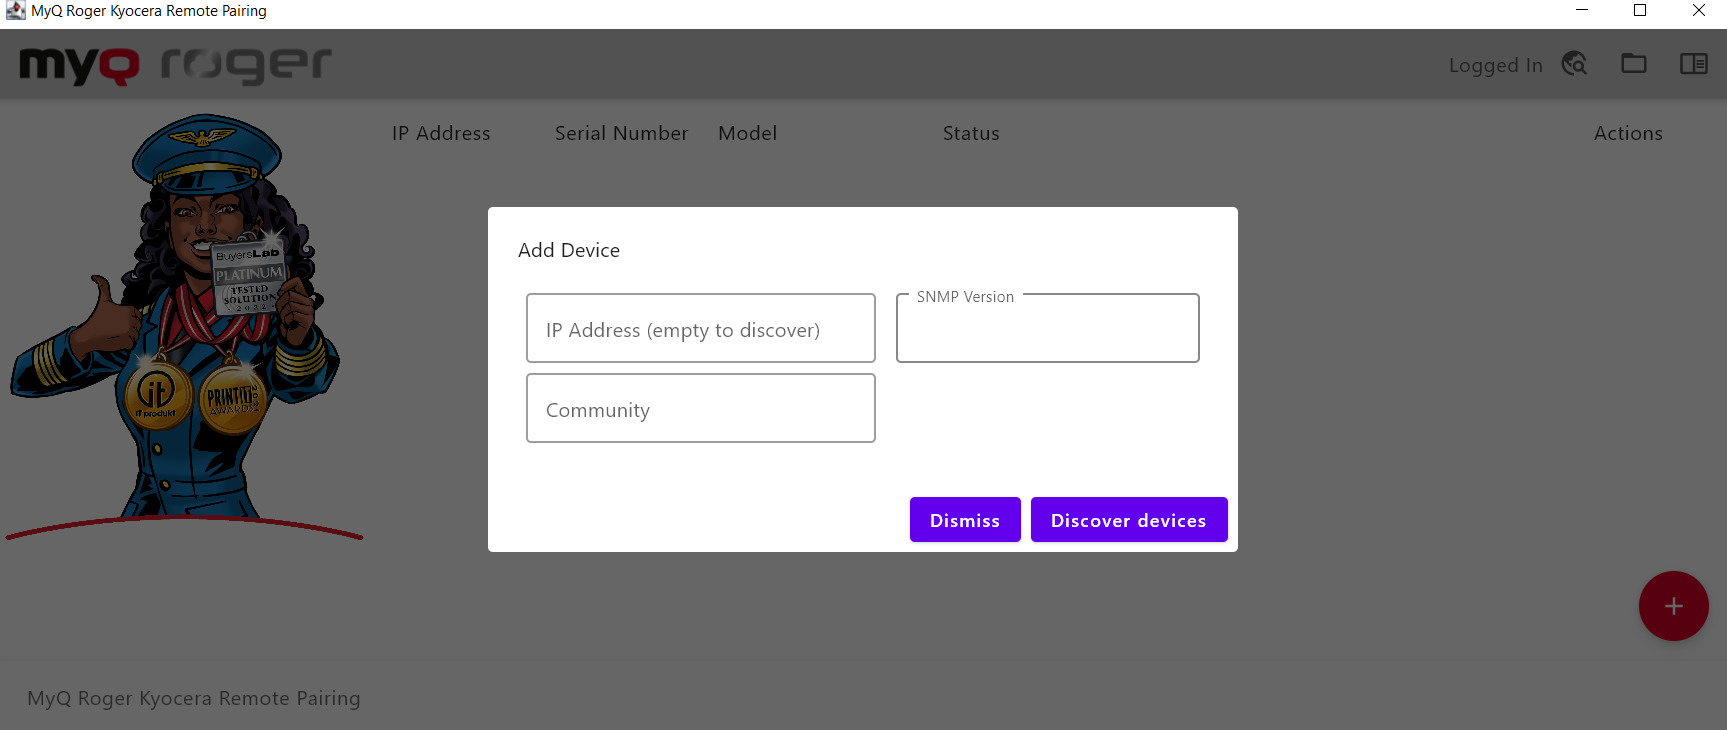Open the SNMP Version dropdown

click(x=1048, y=328)
